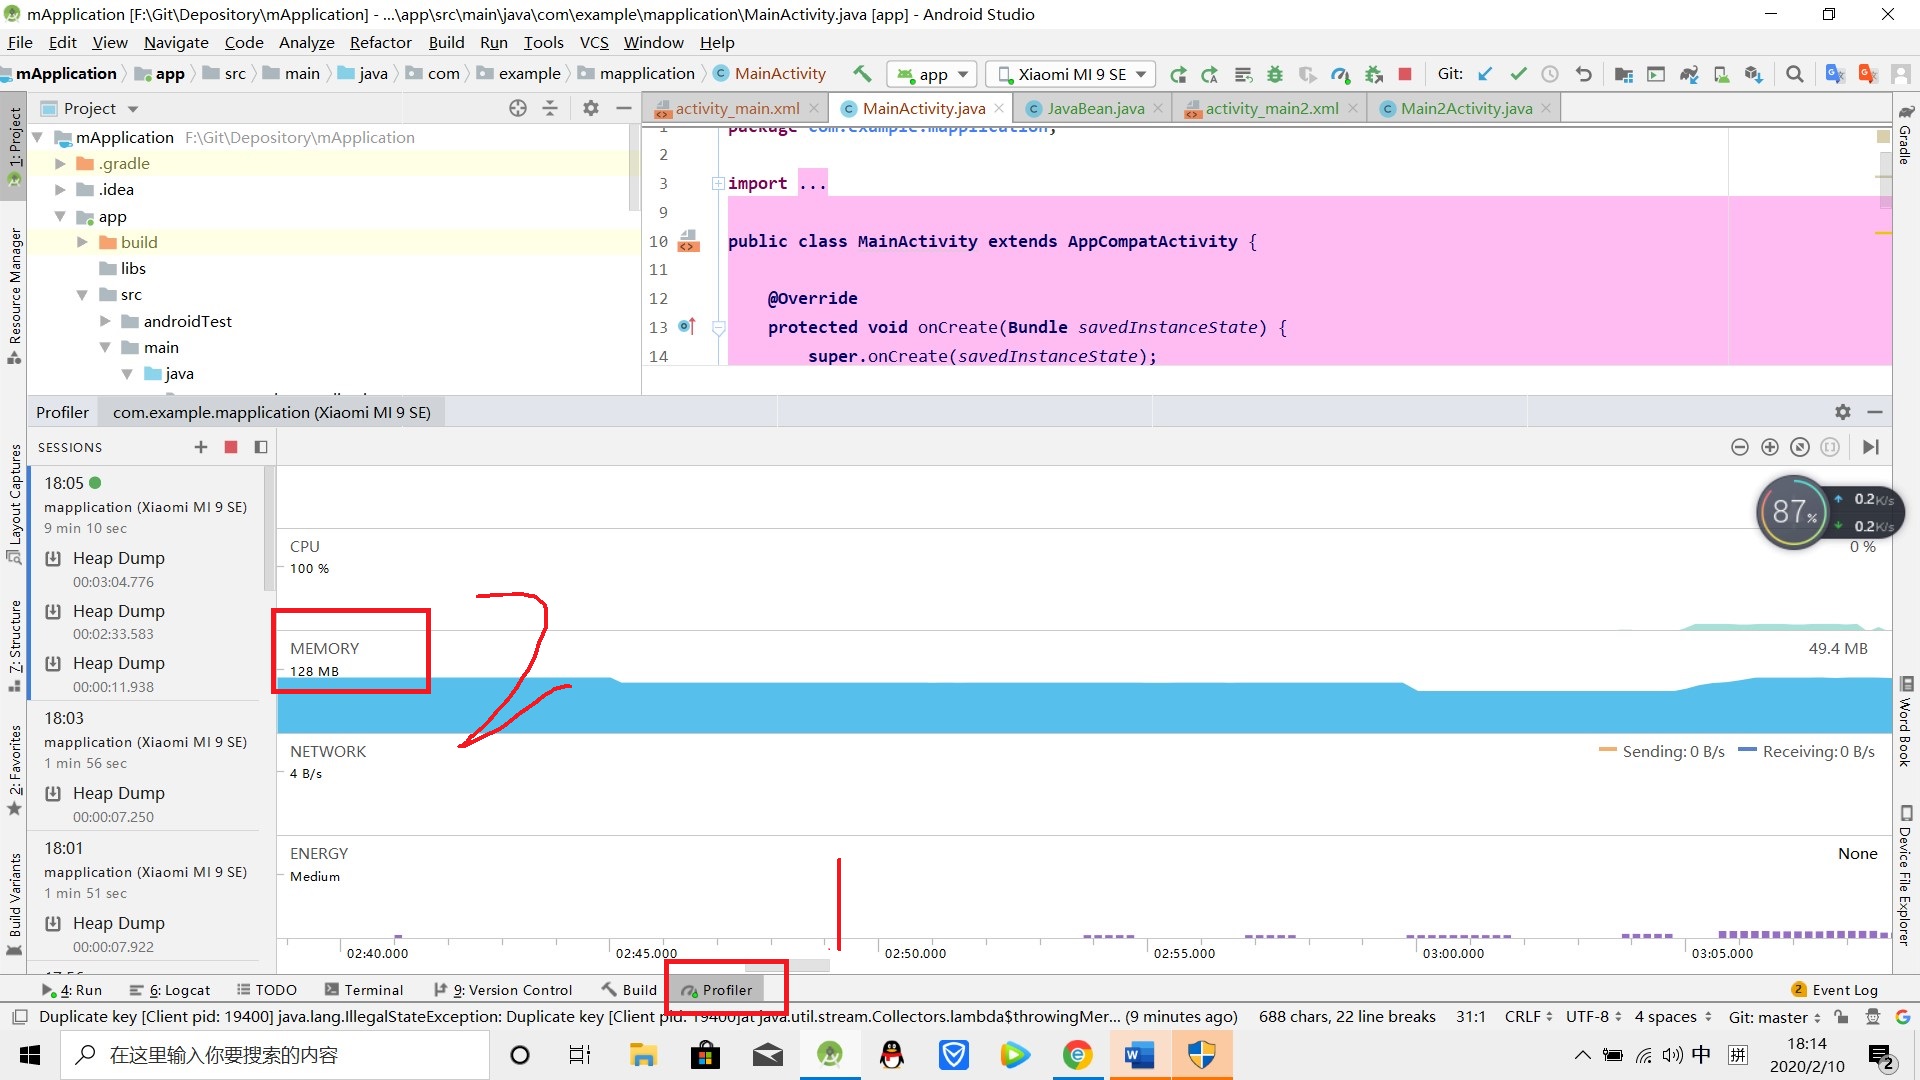This screenshot has height=1080, width=1920.
Task: Expand the build folder in project tree
Action: click(x=82, y=242)
